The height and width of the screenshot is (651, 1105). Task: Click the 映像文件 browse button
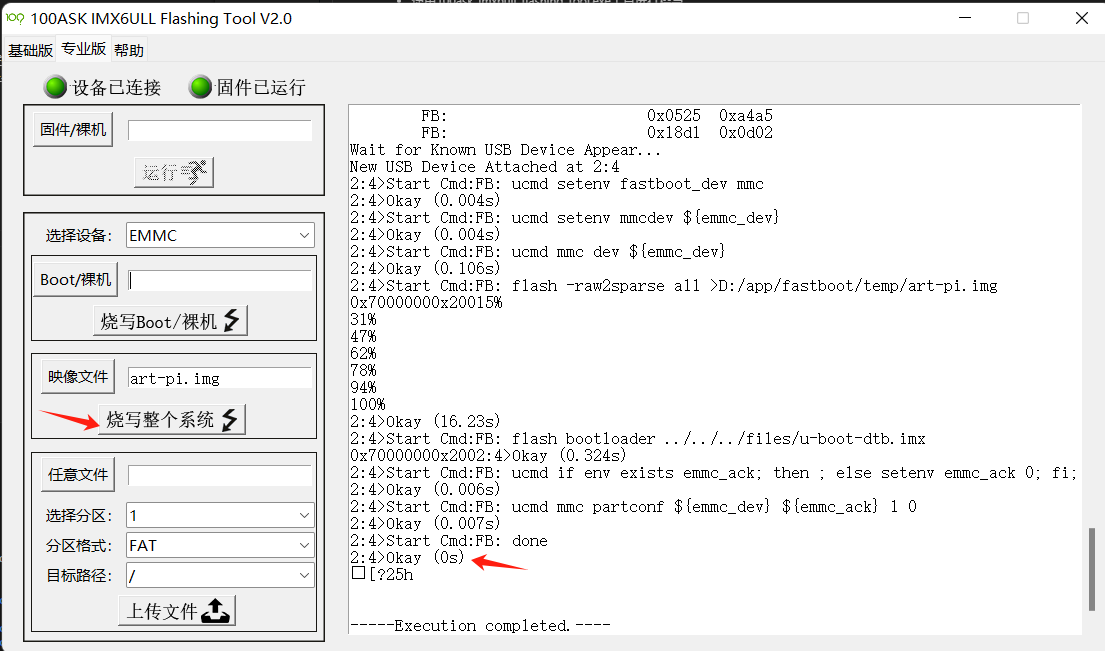click(78, 378)
